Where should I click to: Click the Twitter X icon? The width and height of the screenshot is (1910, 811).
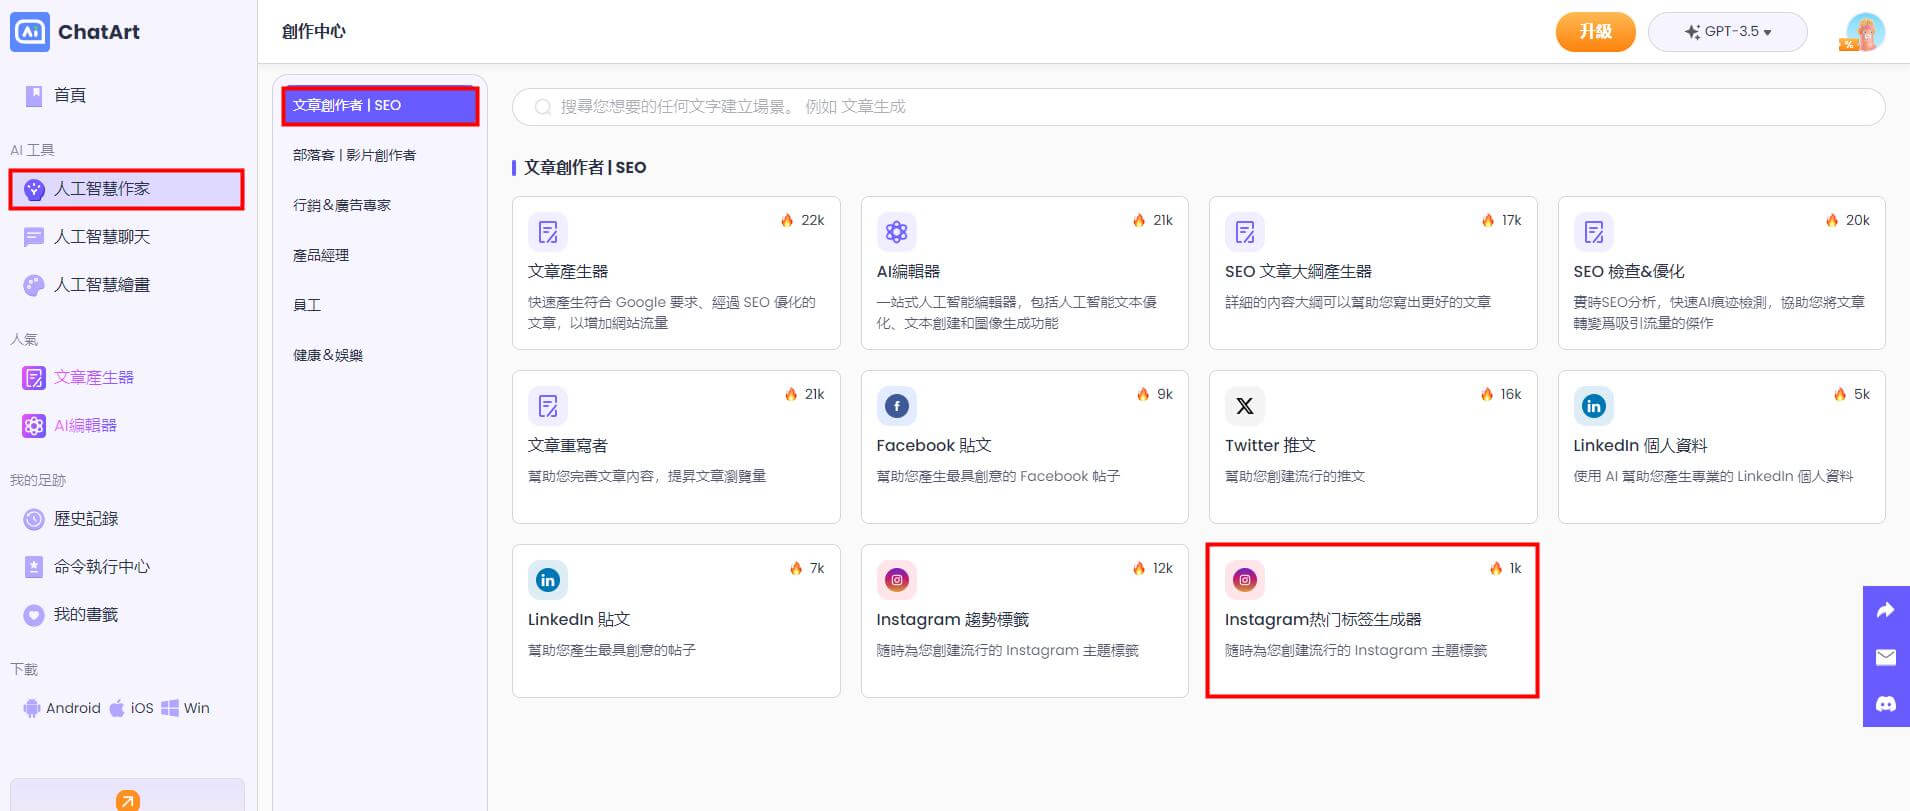pyautogui.click(x=1245, y=406)
